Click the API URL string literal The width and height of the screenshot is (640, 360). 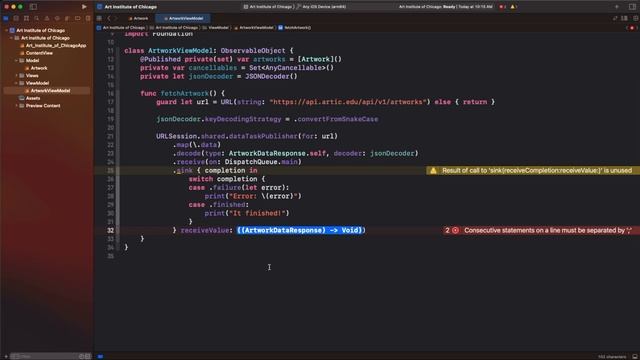coord(348,102)
